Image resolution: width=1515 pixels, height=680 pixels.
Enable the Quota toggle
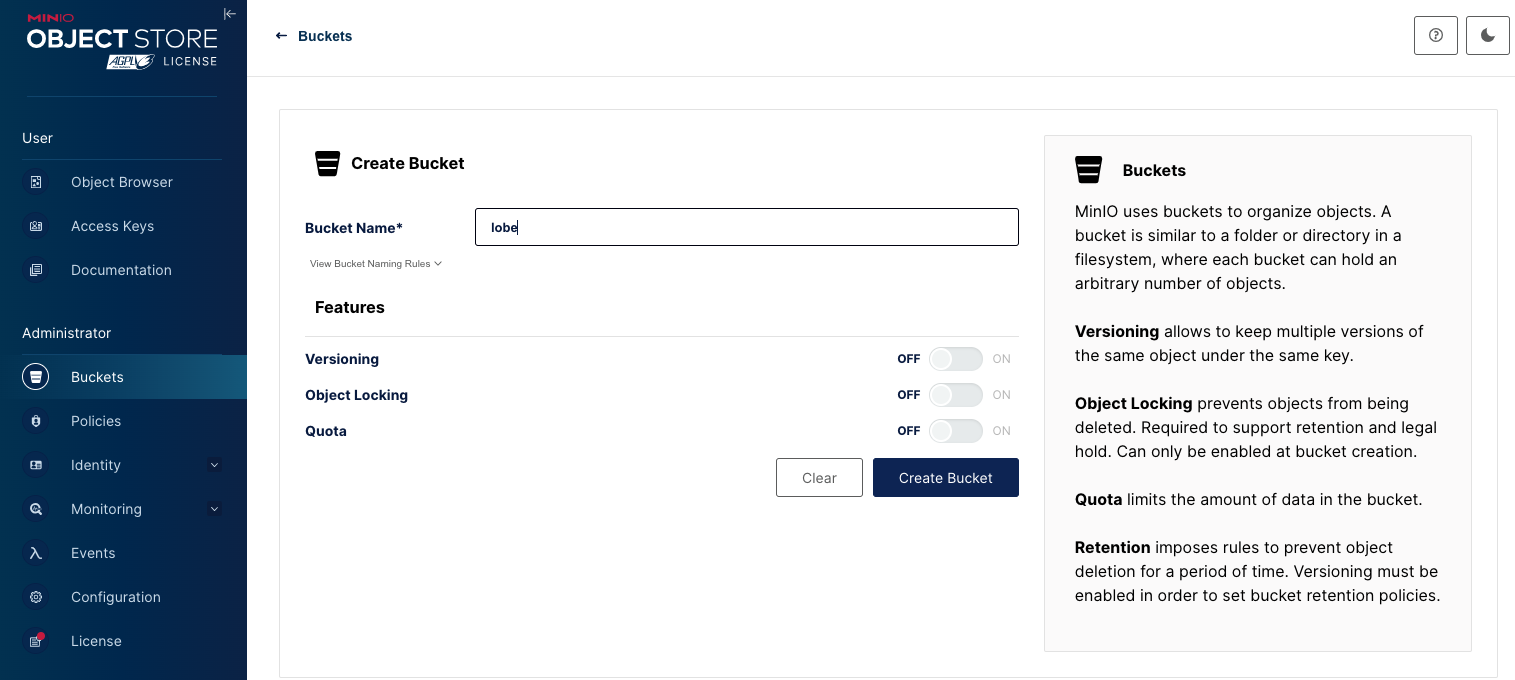click(x=955, y=431)
